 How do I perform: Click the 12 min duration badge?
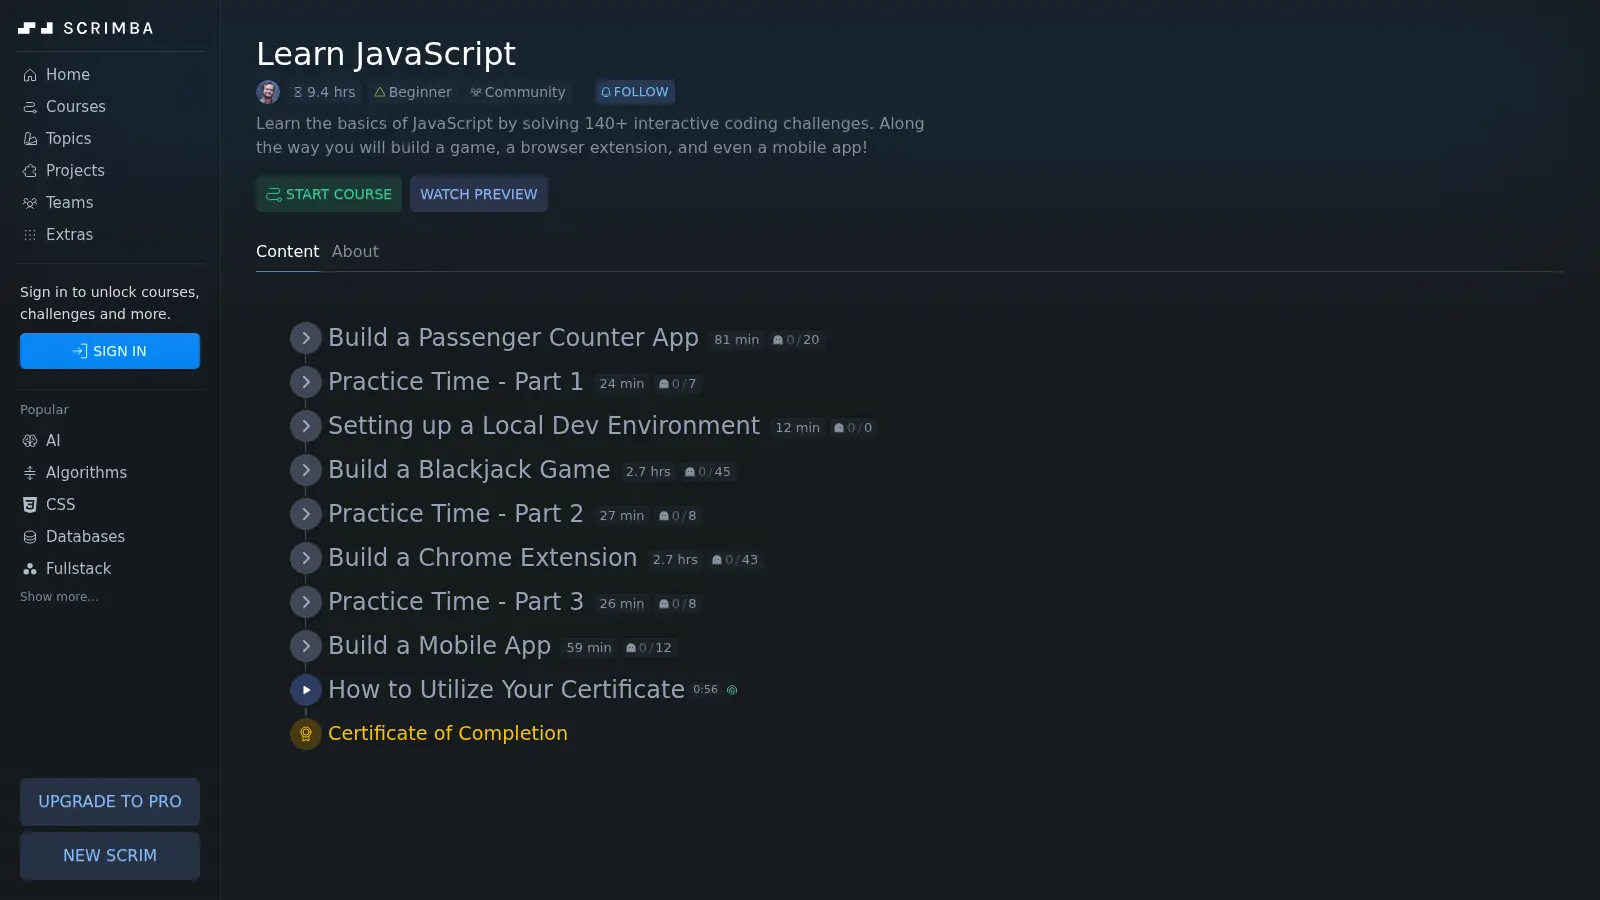click(798, 428)
